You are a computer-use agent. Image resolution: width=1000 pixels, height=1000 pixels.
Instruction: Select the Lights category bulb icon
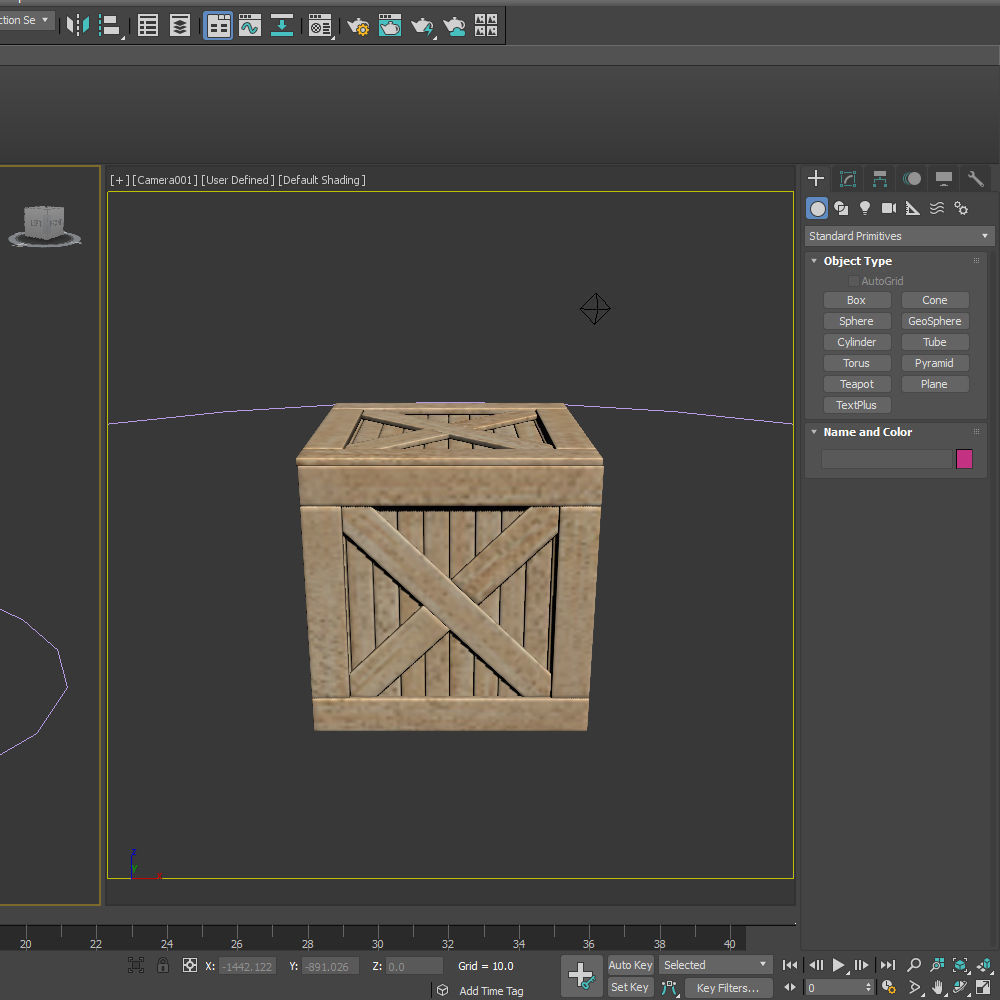pyautogui.click(x=865, y=208)
